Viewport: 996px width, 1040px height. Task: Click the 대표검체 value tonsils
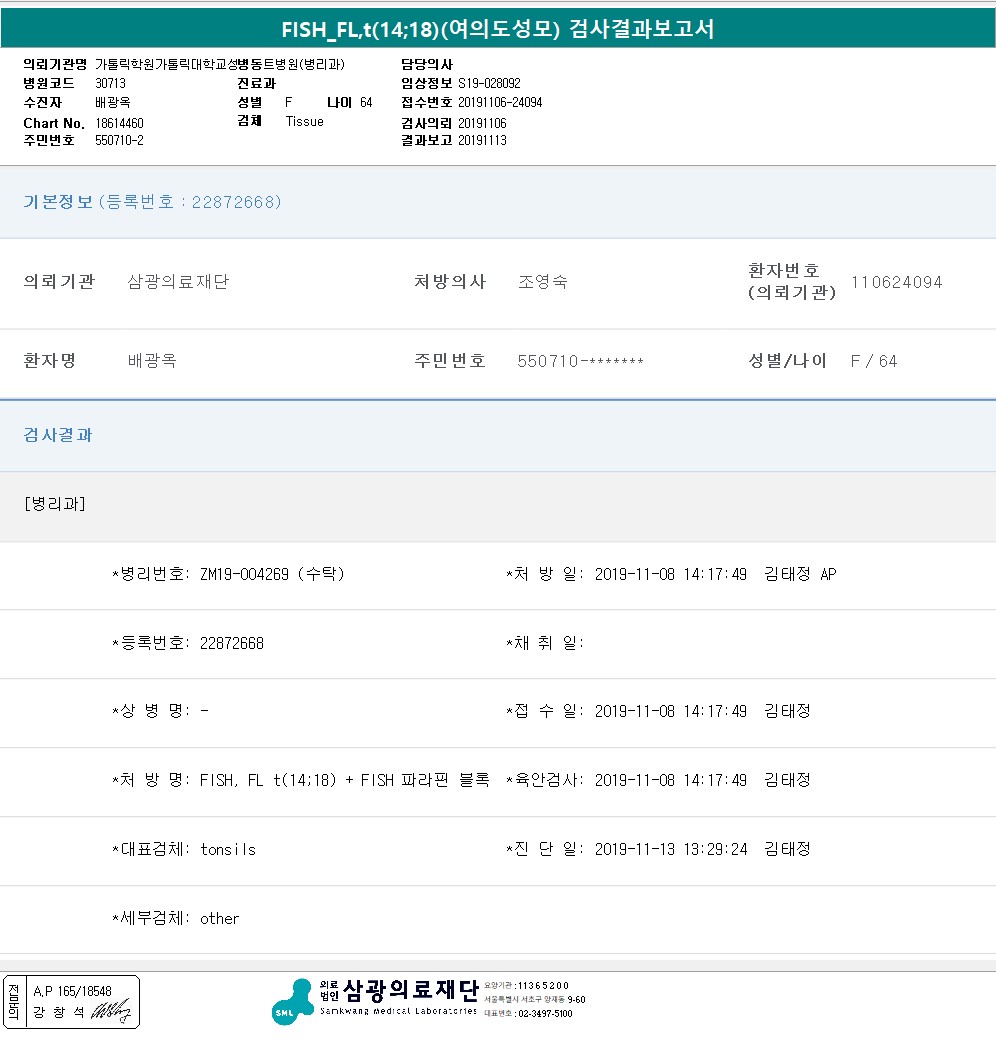click(228, 849)
